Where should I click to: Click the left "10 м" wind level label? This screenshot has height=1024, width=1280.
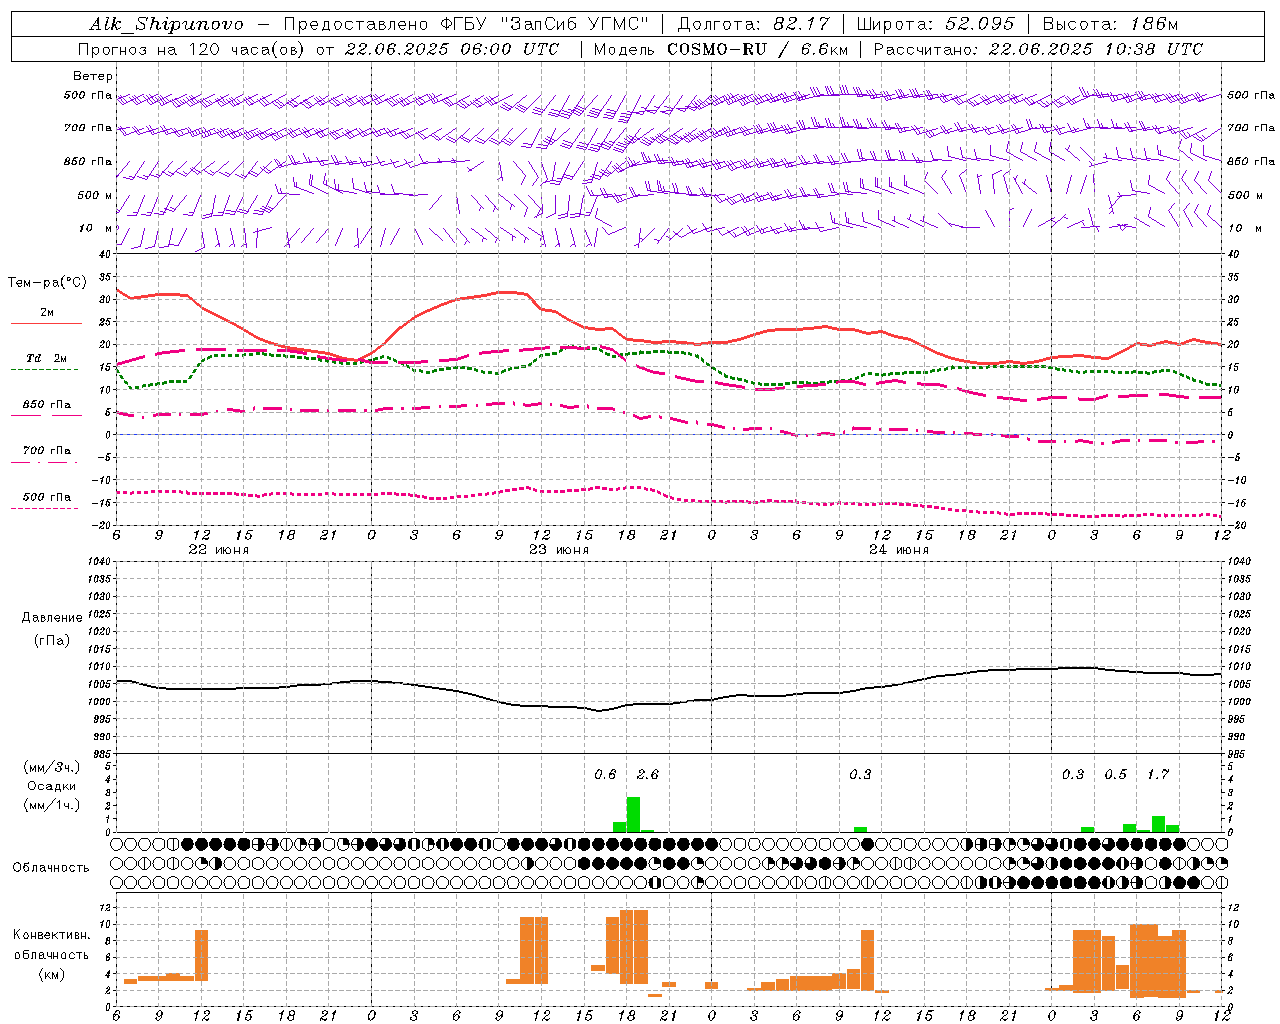coord(96,228)
